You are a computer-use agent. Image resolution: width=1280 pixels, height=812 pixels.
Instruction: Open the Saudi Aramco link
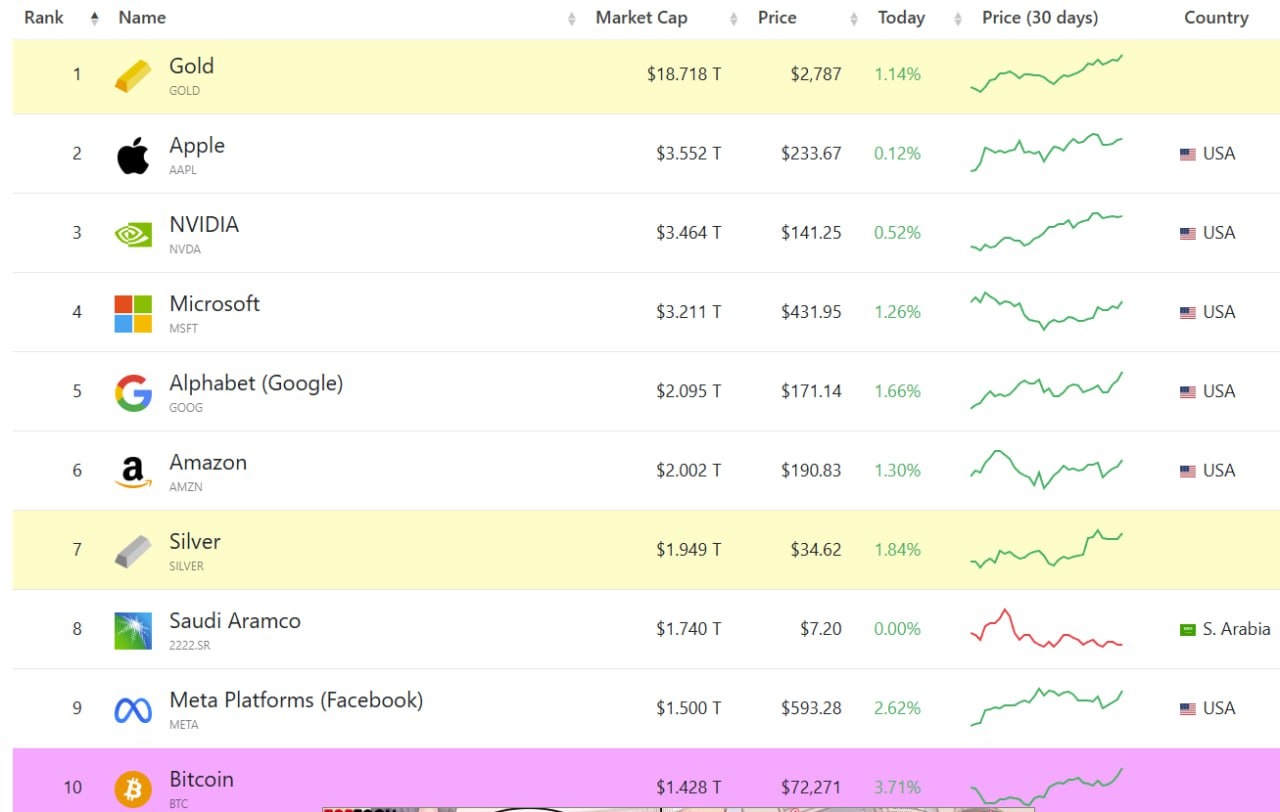click(x=235, y=620)
